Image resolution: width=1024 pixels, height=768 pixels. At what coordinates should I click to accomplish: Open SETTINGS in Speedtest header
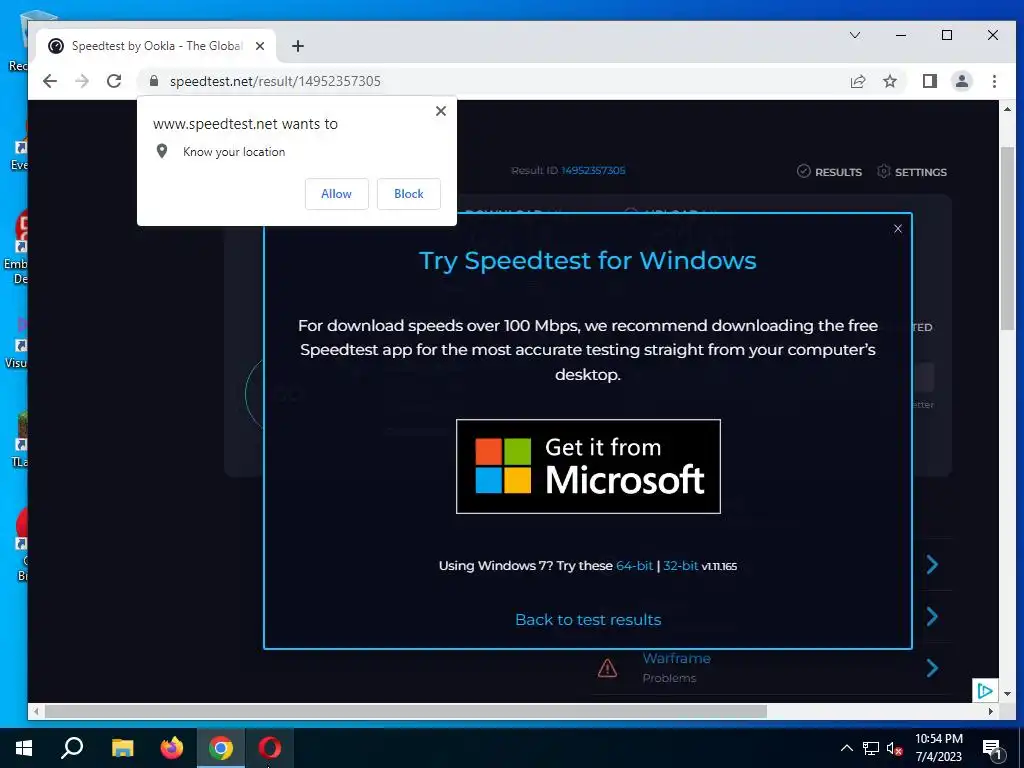(x=912, y=172)
